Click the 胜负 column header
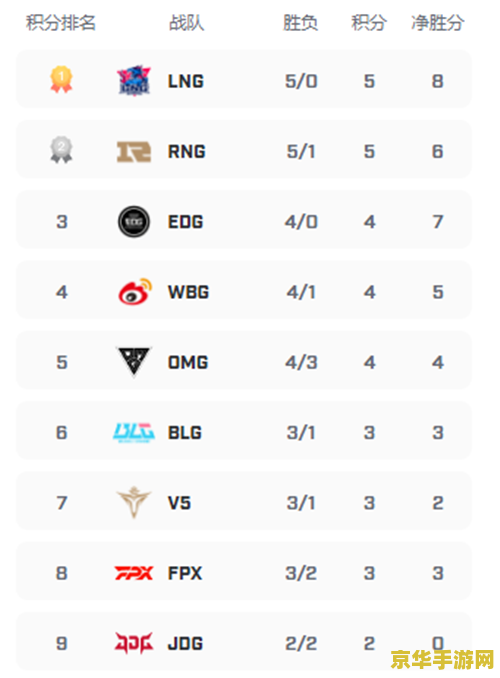 (301, 22)
